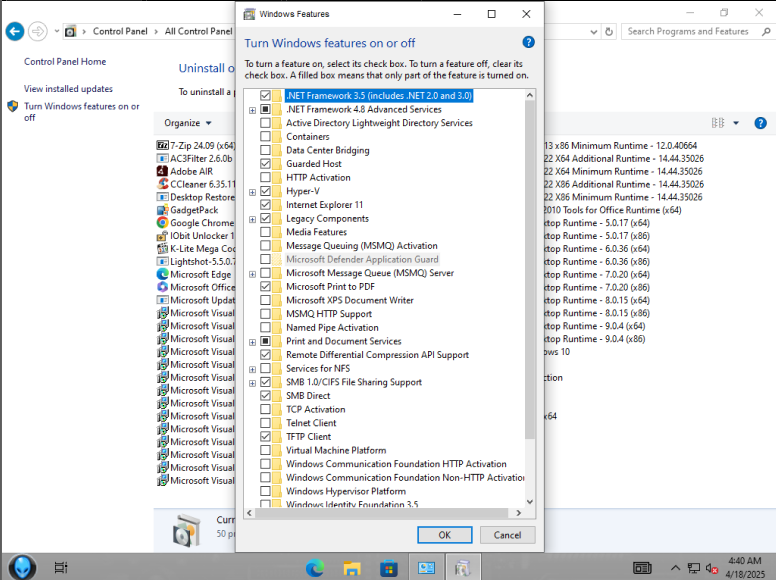Click the muted volume icon in system tray

(712, 568)
